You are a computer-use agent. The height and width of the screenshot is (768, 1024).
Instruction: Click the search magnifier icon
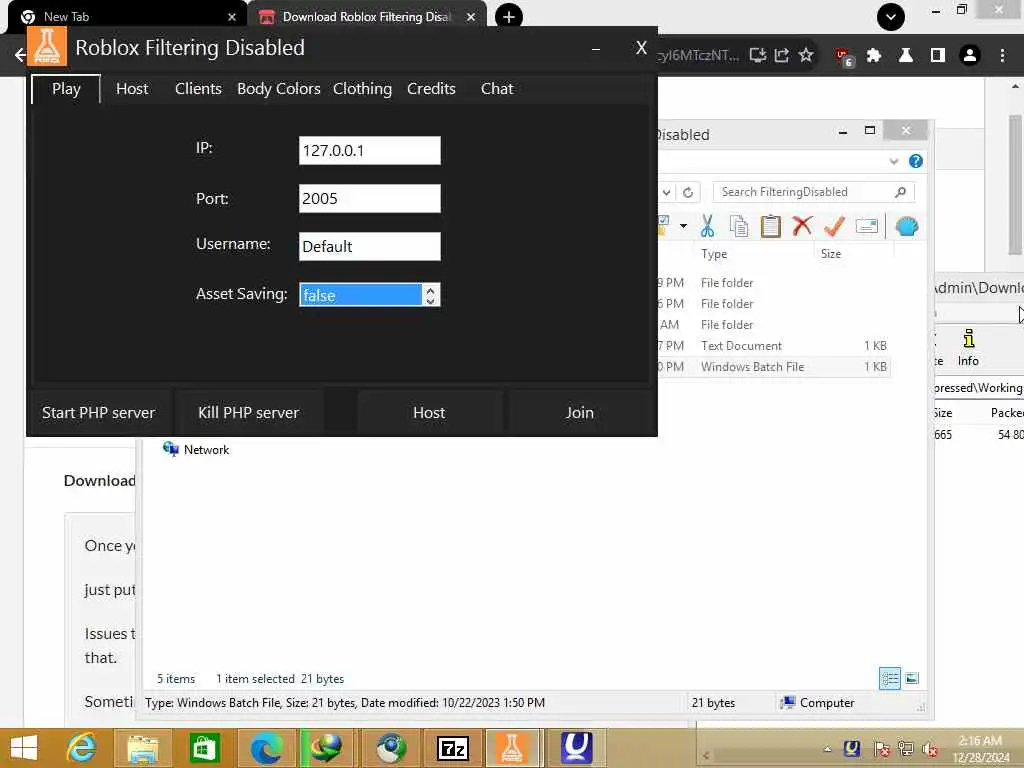click(x=901, y=192)
